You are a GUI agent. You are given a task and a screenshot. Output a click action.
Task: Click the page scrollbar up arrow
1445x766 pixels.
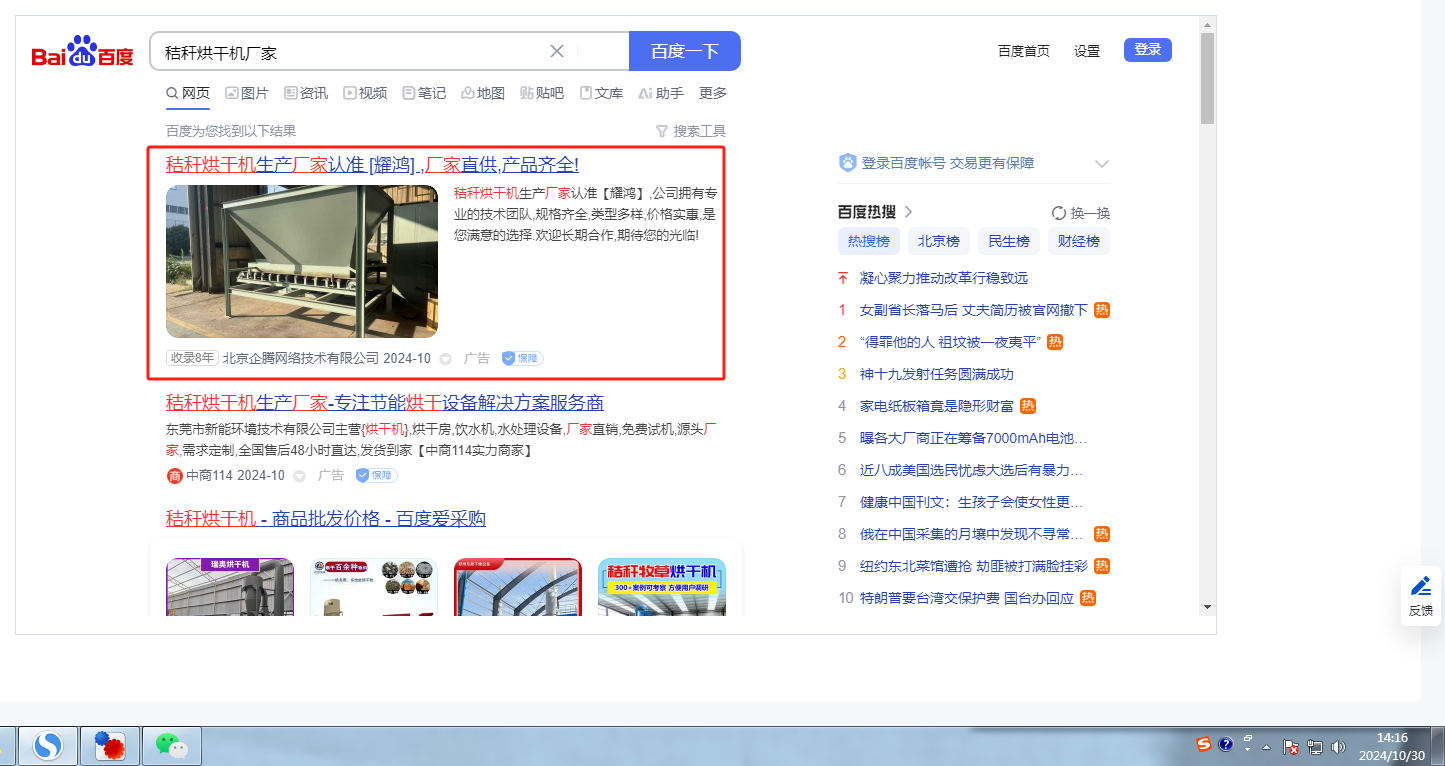coord(1208,24)
